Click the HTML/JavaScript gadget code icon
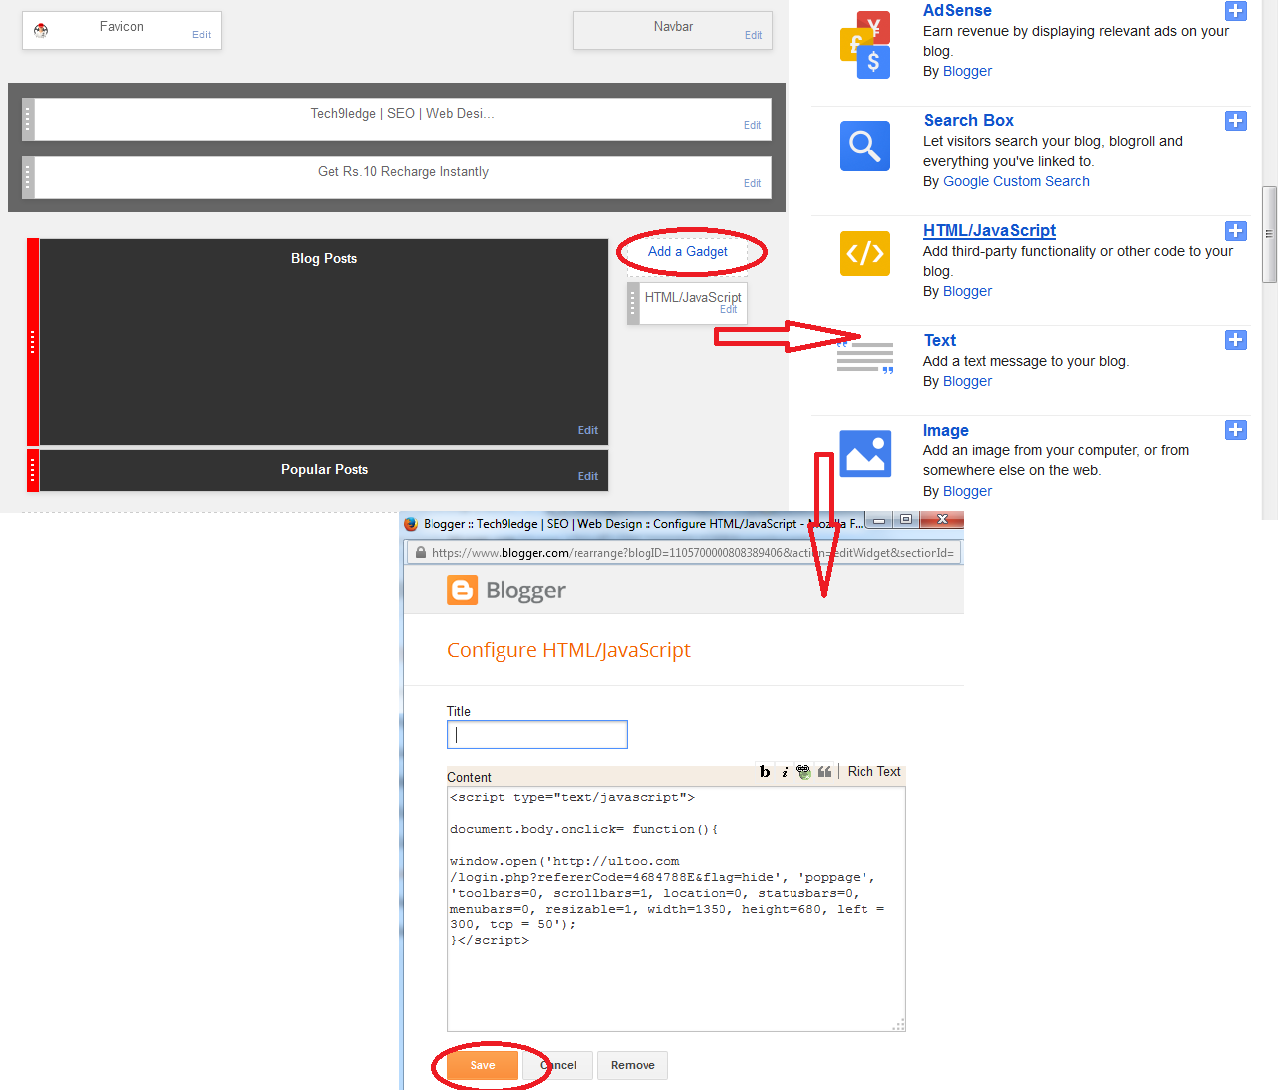 click(x=864, y=253)
